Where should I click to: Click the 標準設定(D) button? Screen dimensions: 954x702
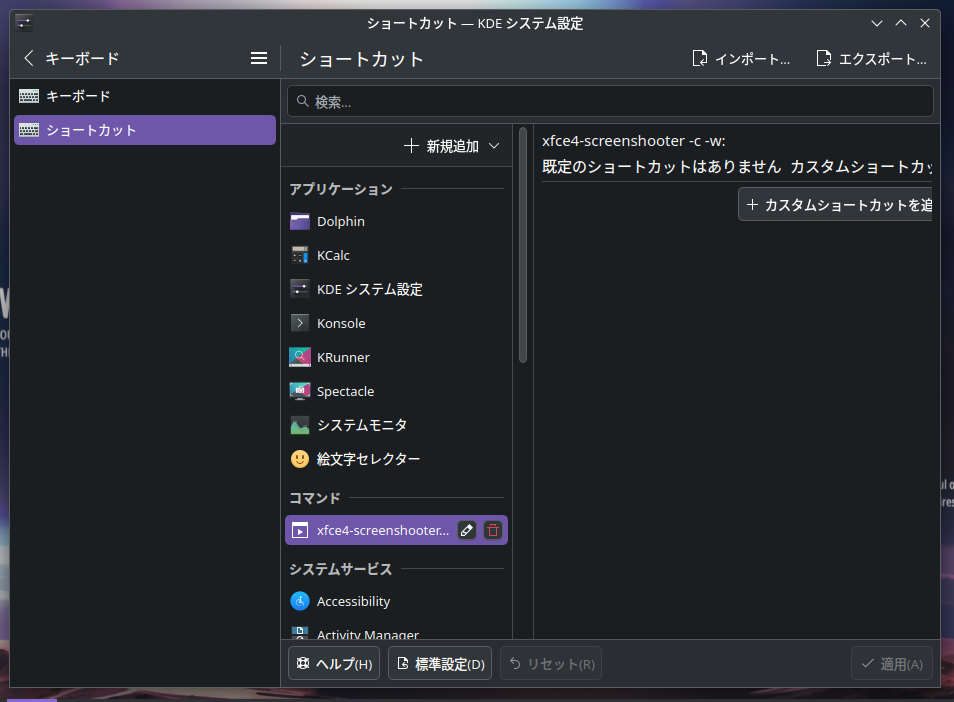click(x=440, y=664)
